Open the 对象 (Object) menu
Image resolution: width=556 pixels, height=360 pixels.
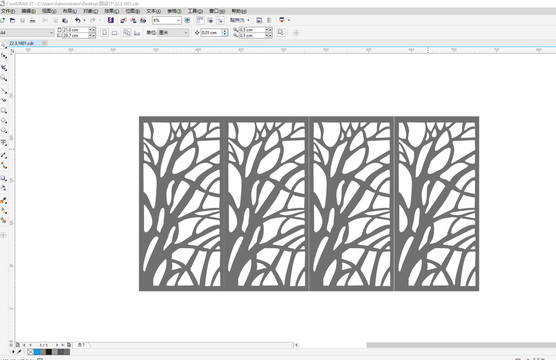tap(90, 11)
